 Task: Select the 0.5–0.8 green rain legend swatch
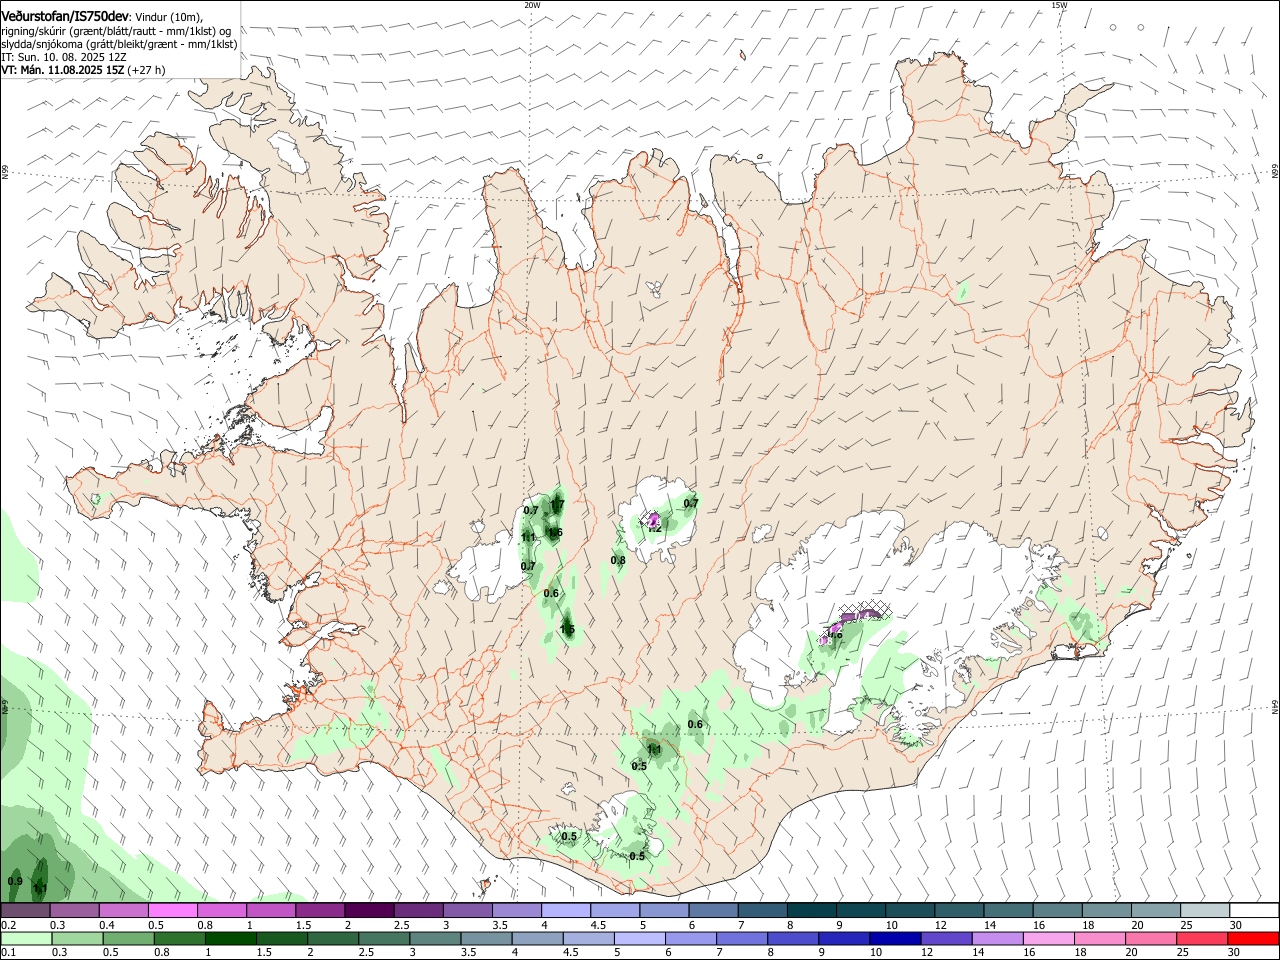pos(129,939)
